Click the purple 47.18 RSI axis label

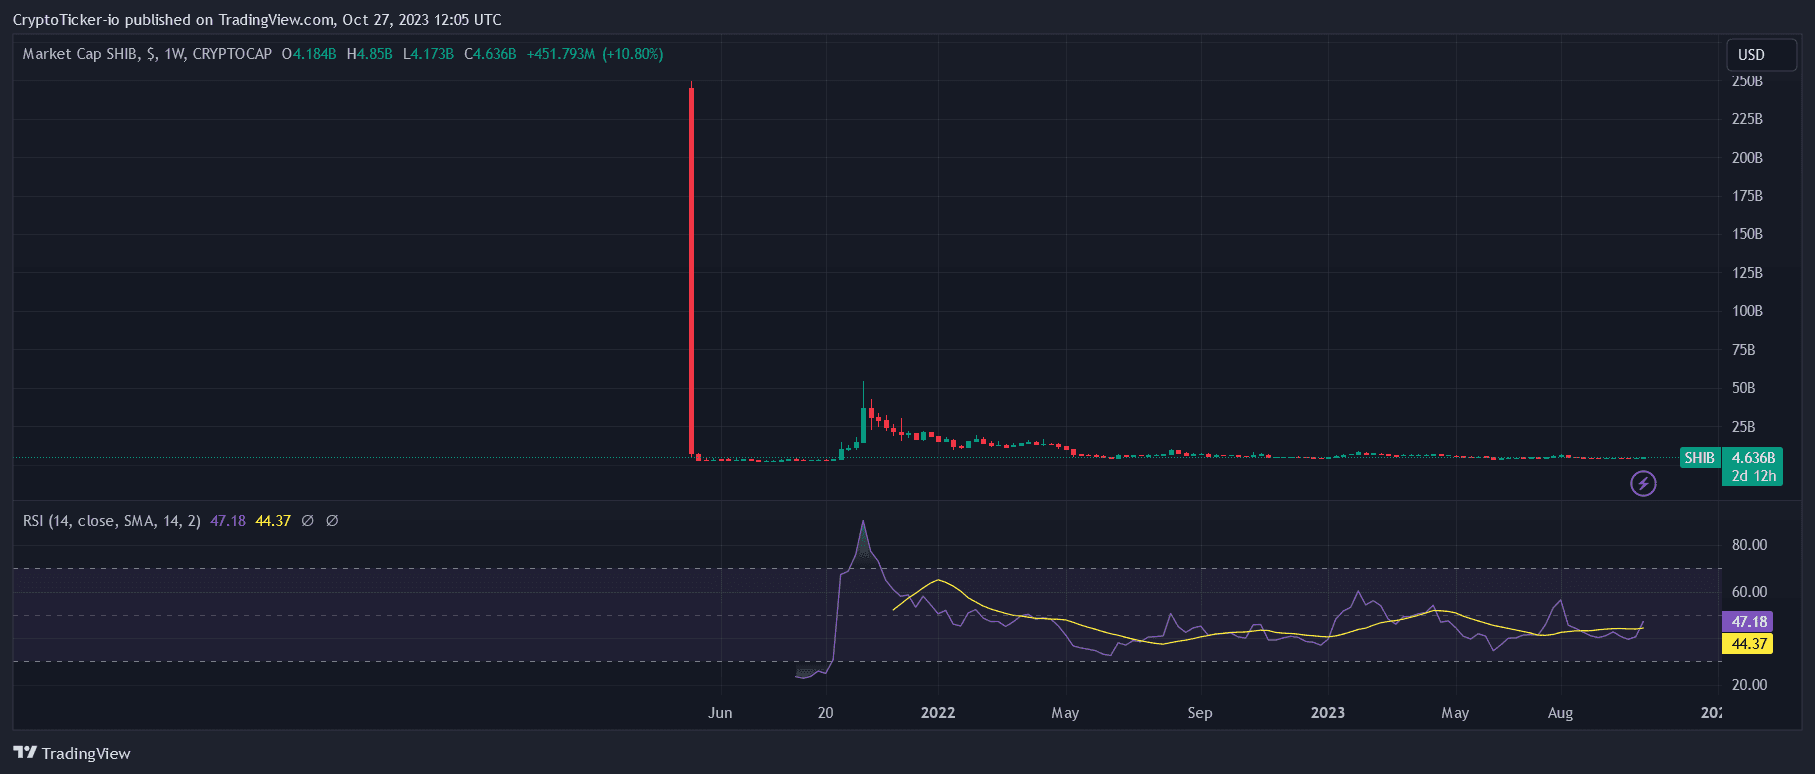point(1747,622)
